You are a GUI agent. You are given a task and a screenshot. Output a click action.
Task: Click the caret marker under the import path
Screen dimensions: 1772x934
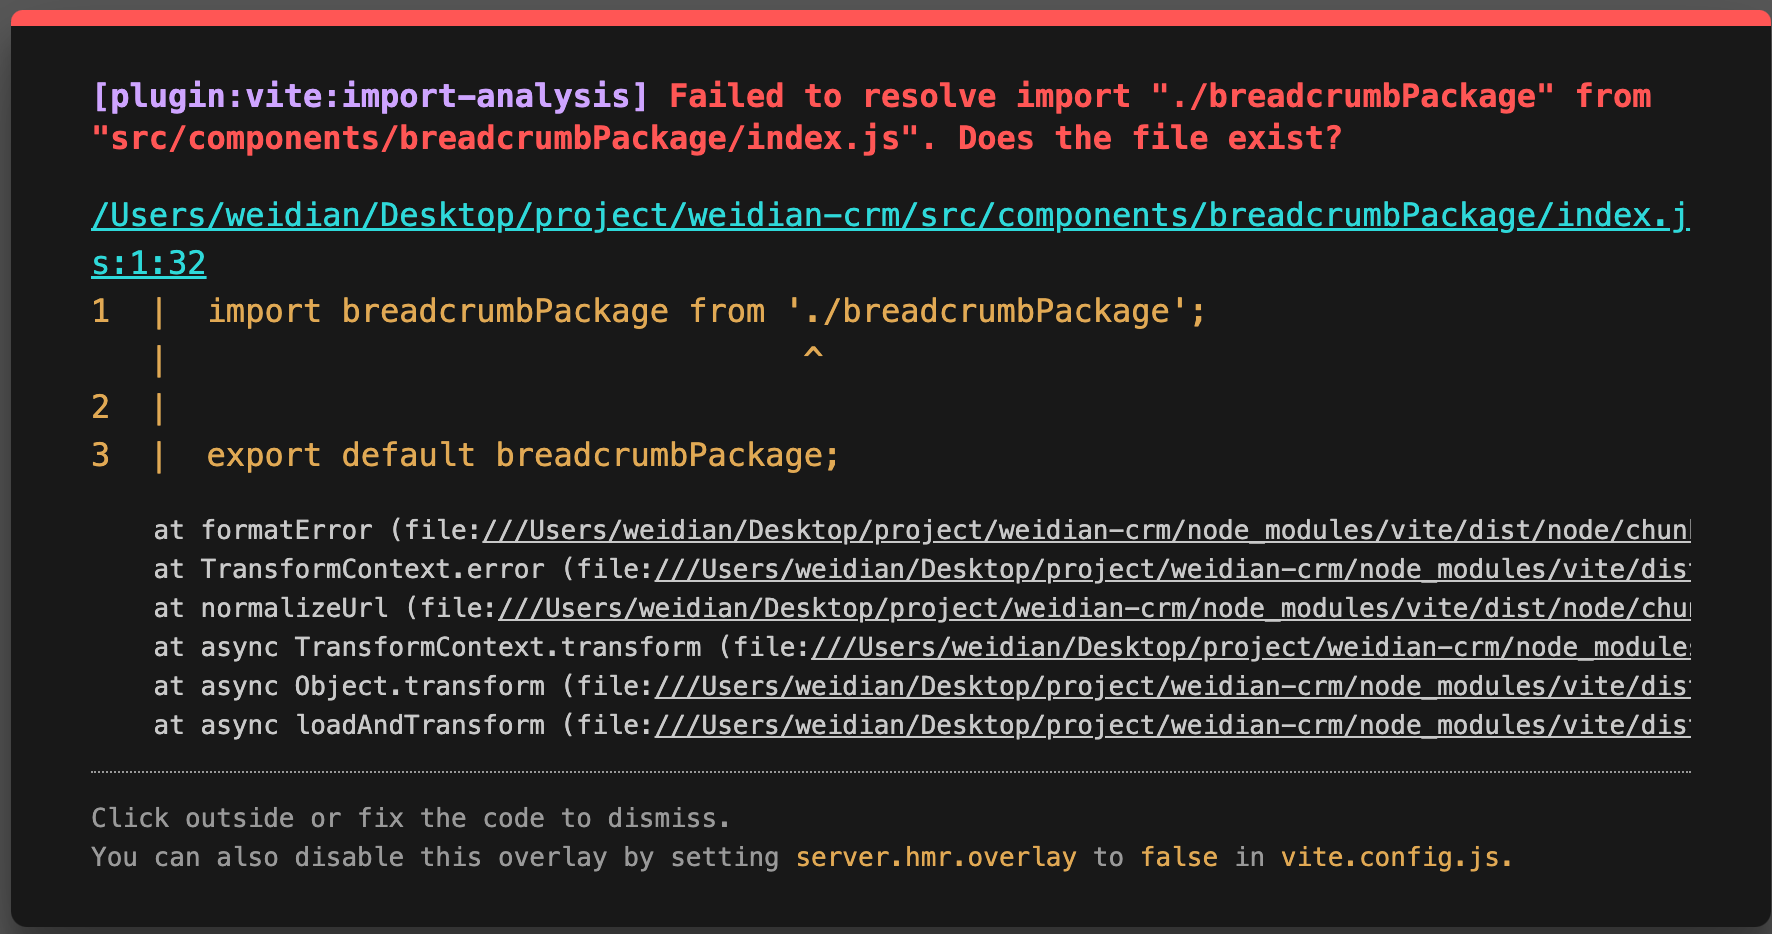813,353
